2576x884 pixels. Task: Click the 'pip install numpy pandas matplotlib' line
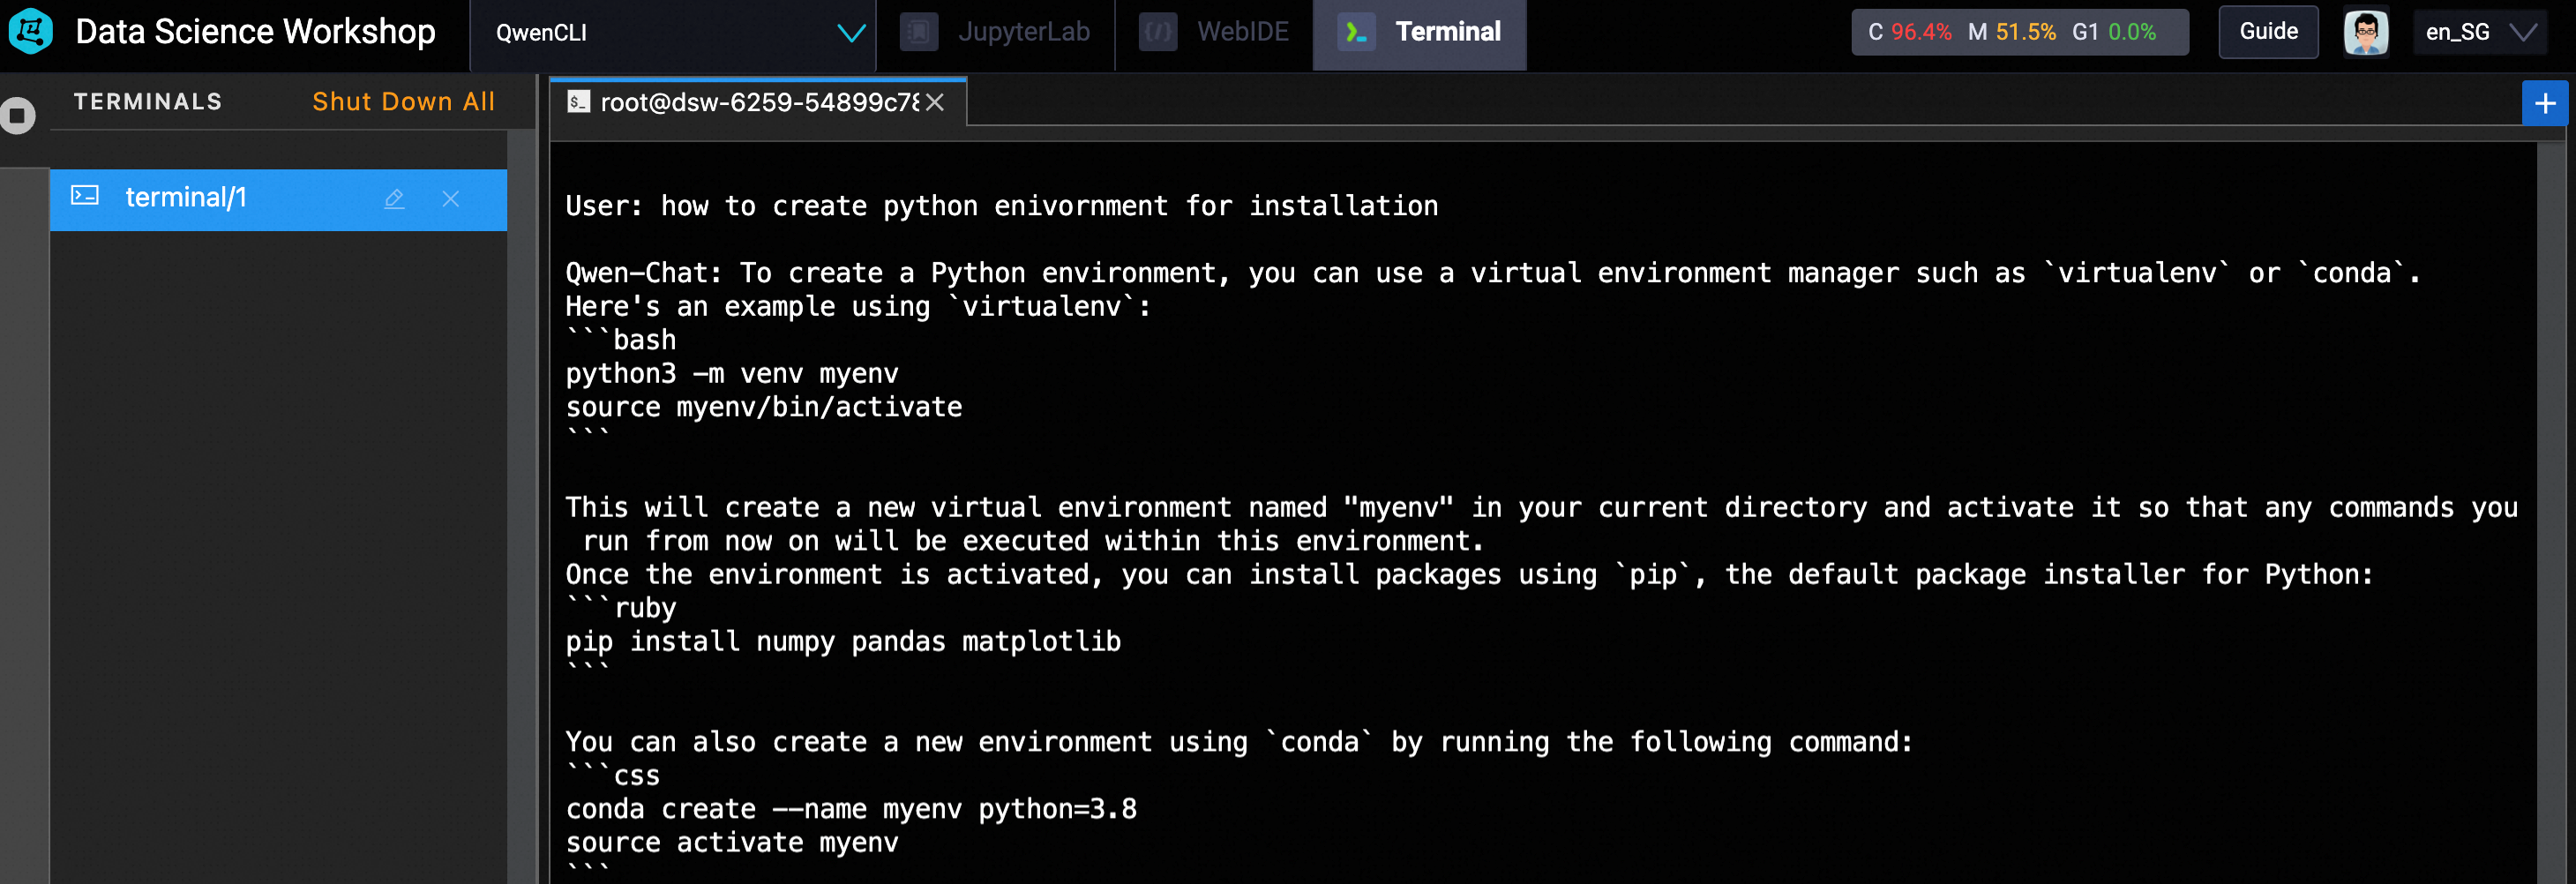[x=843, y=642]
